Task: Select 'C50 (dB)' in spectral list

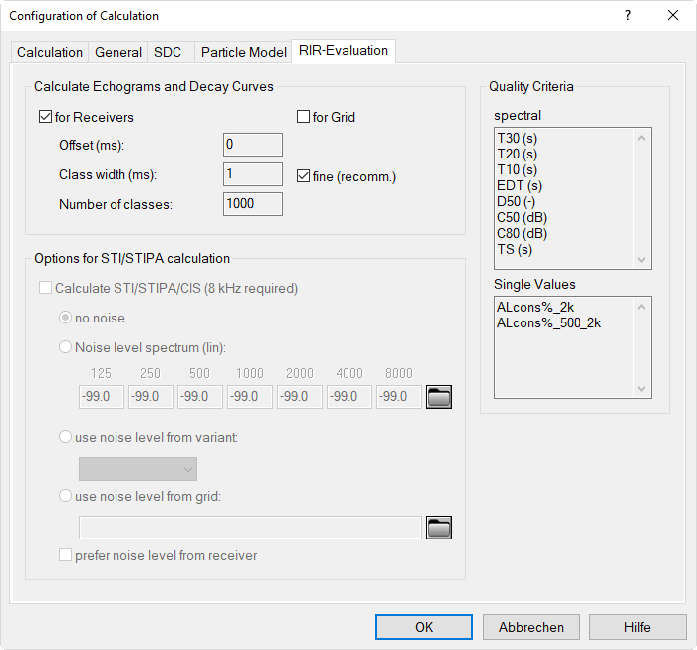Action: [x=522, y=217]
